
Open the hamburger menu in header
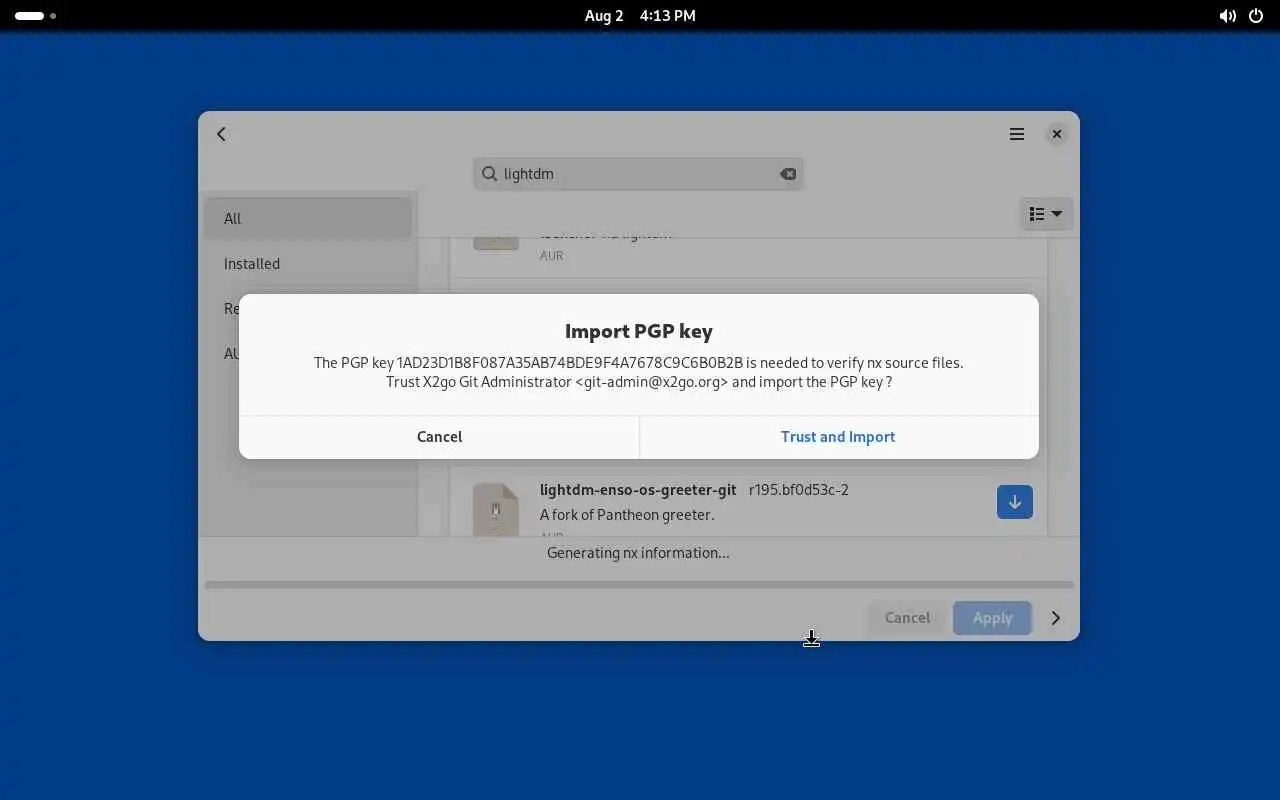coord(1017,134)
